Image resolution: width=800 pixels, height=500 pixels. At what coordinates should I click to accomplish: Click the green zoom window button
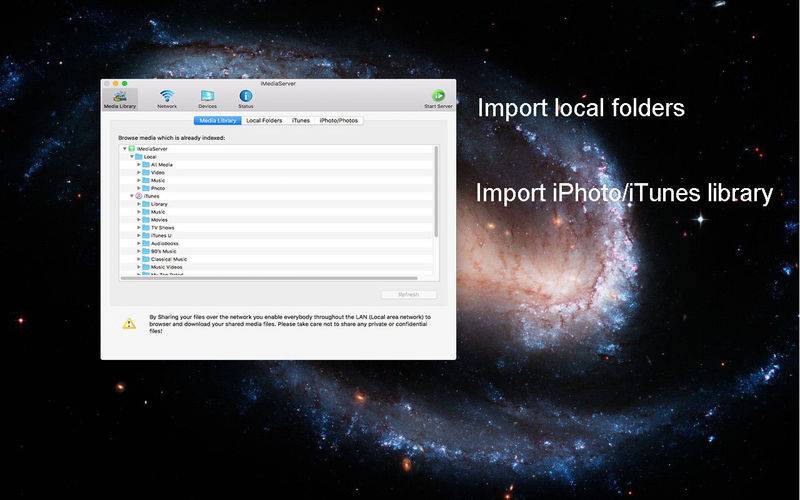click(x=124, y=83)
